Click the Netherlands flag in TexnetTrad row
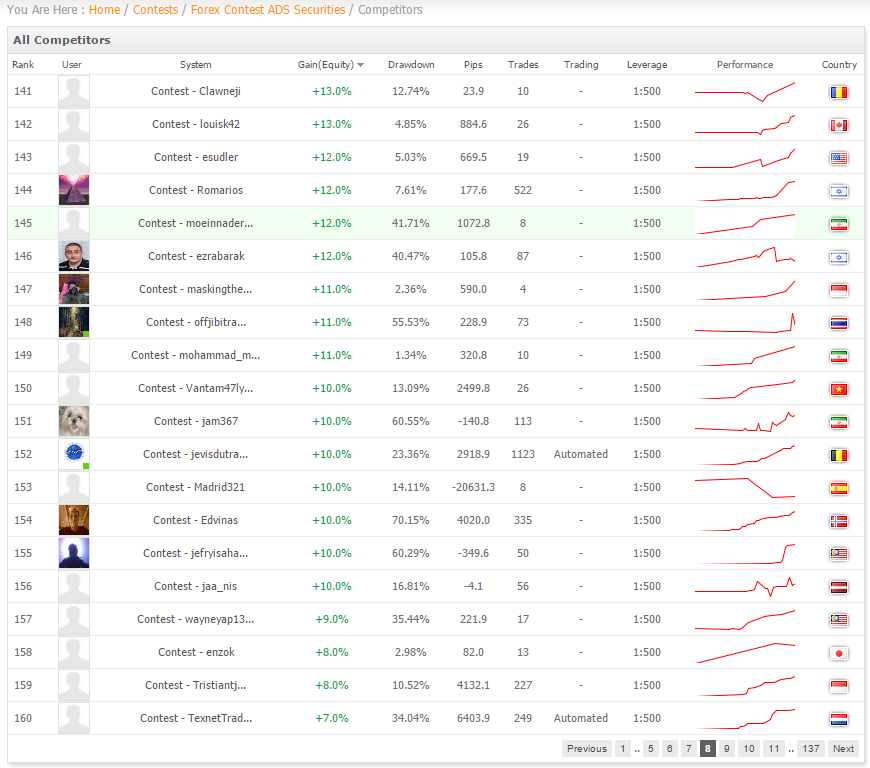The width and height of the screenshot is (870, 768). [838, 719]
